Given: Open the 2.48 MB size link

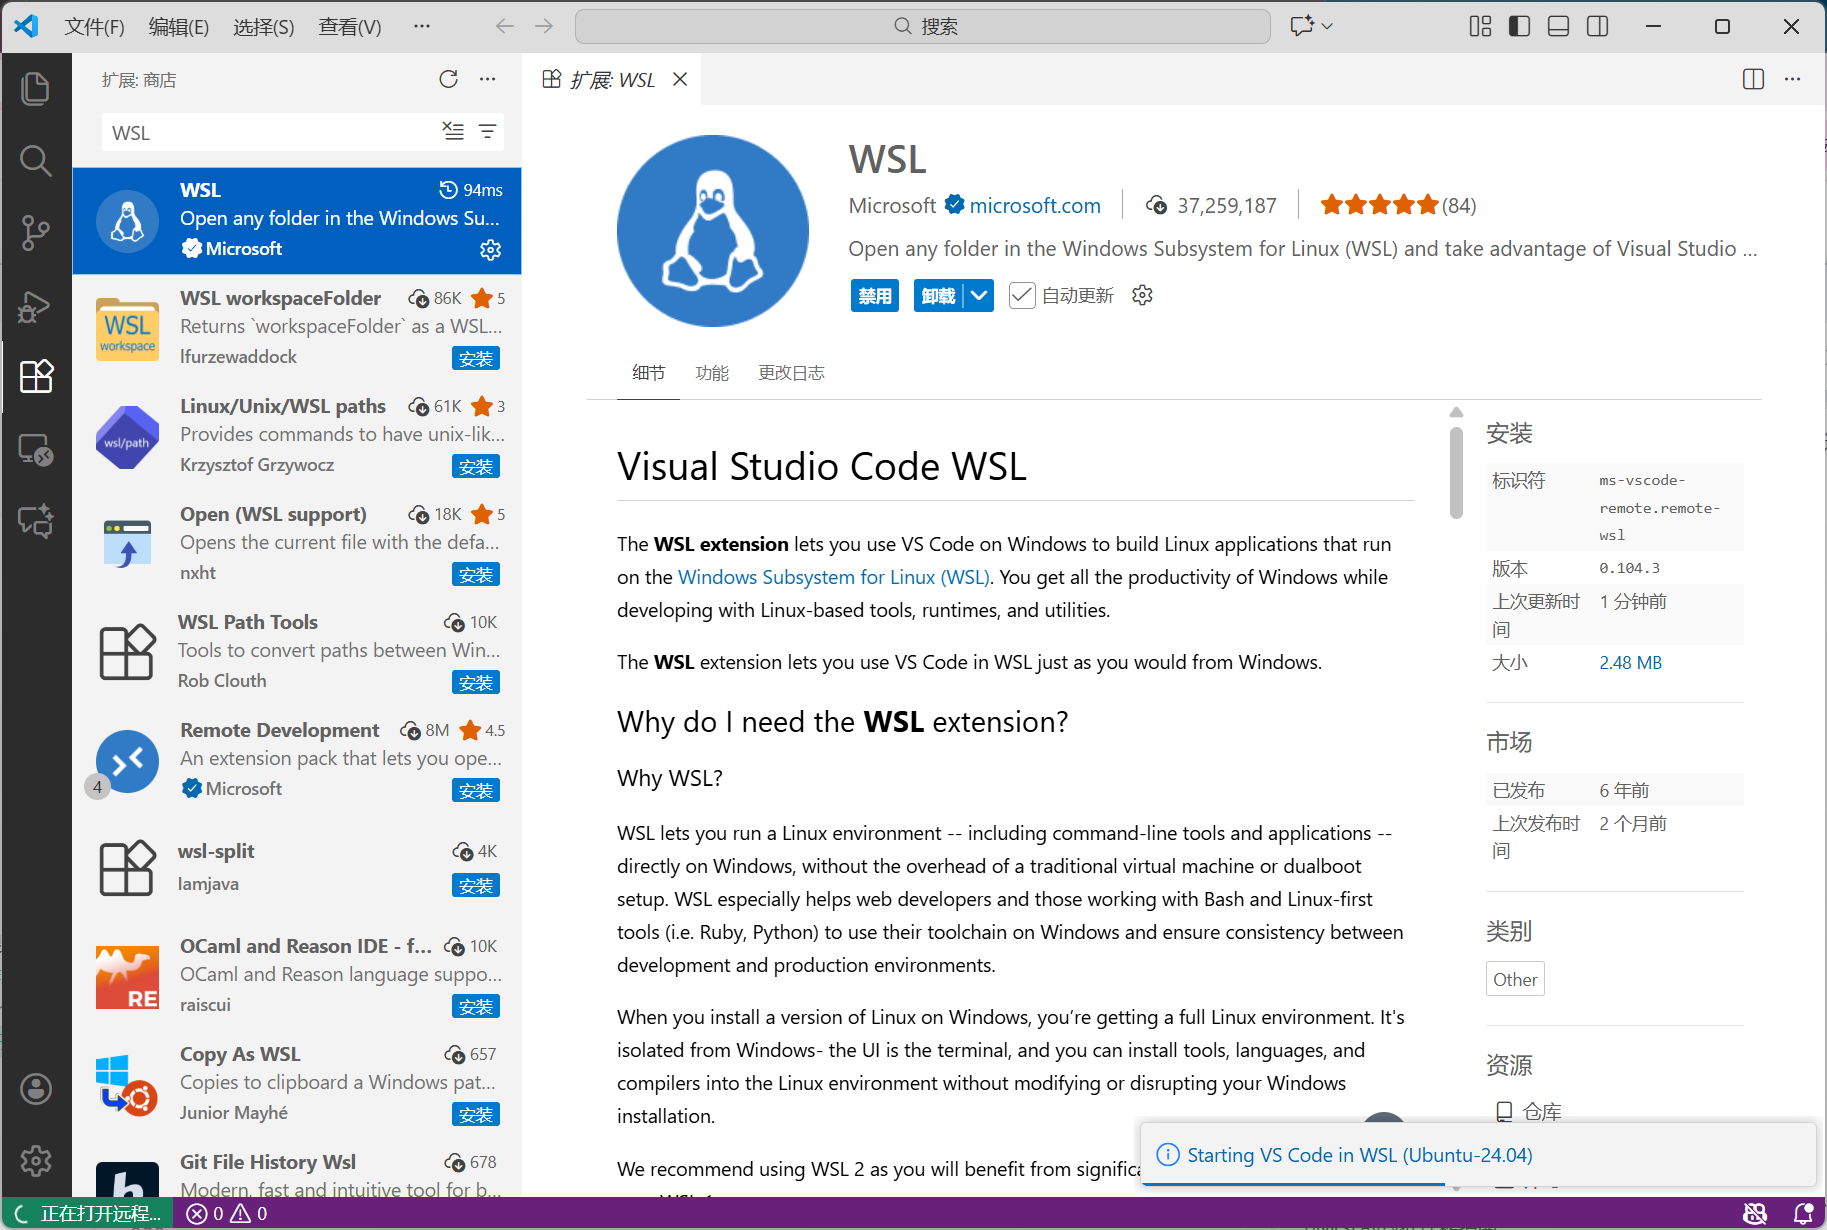Looking at the screenshot, I should pyautogui.click(x=1630, y=663).
